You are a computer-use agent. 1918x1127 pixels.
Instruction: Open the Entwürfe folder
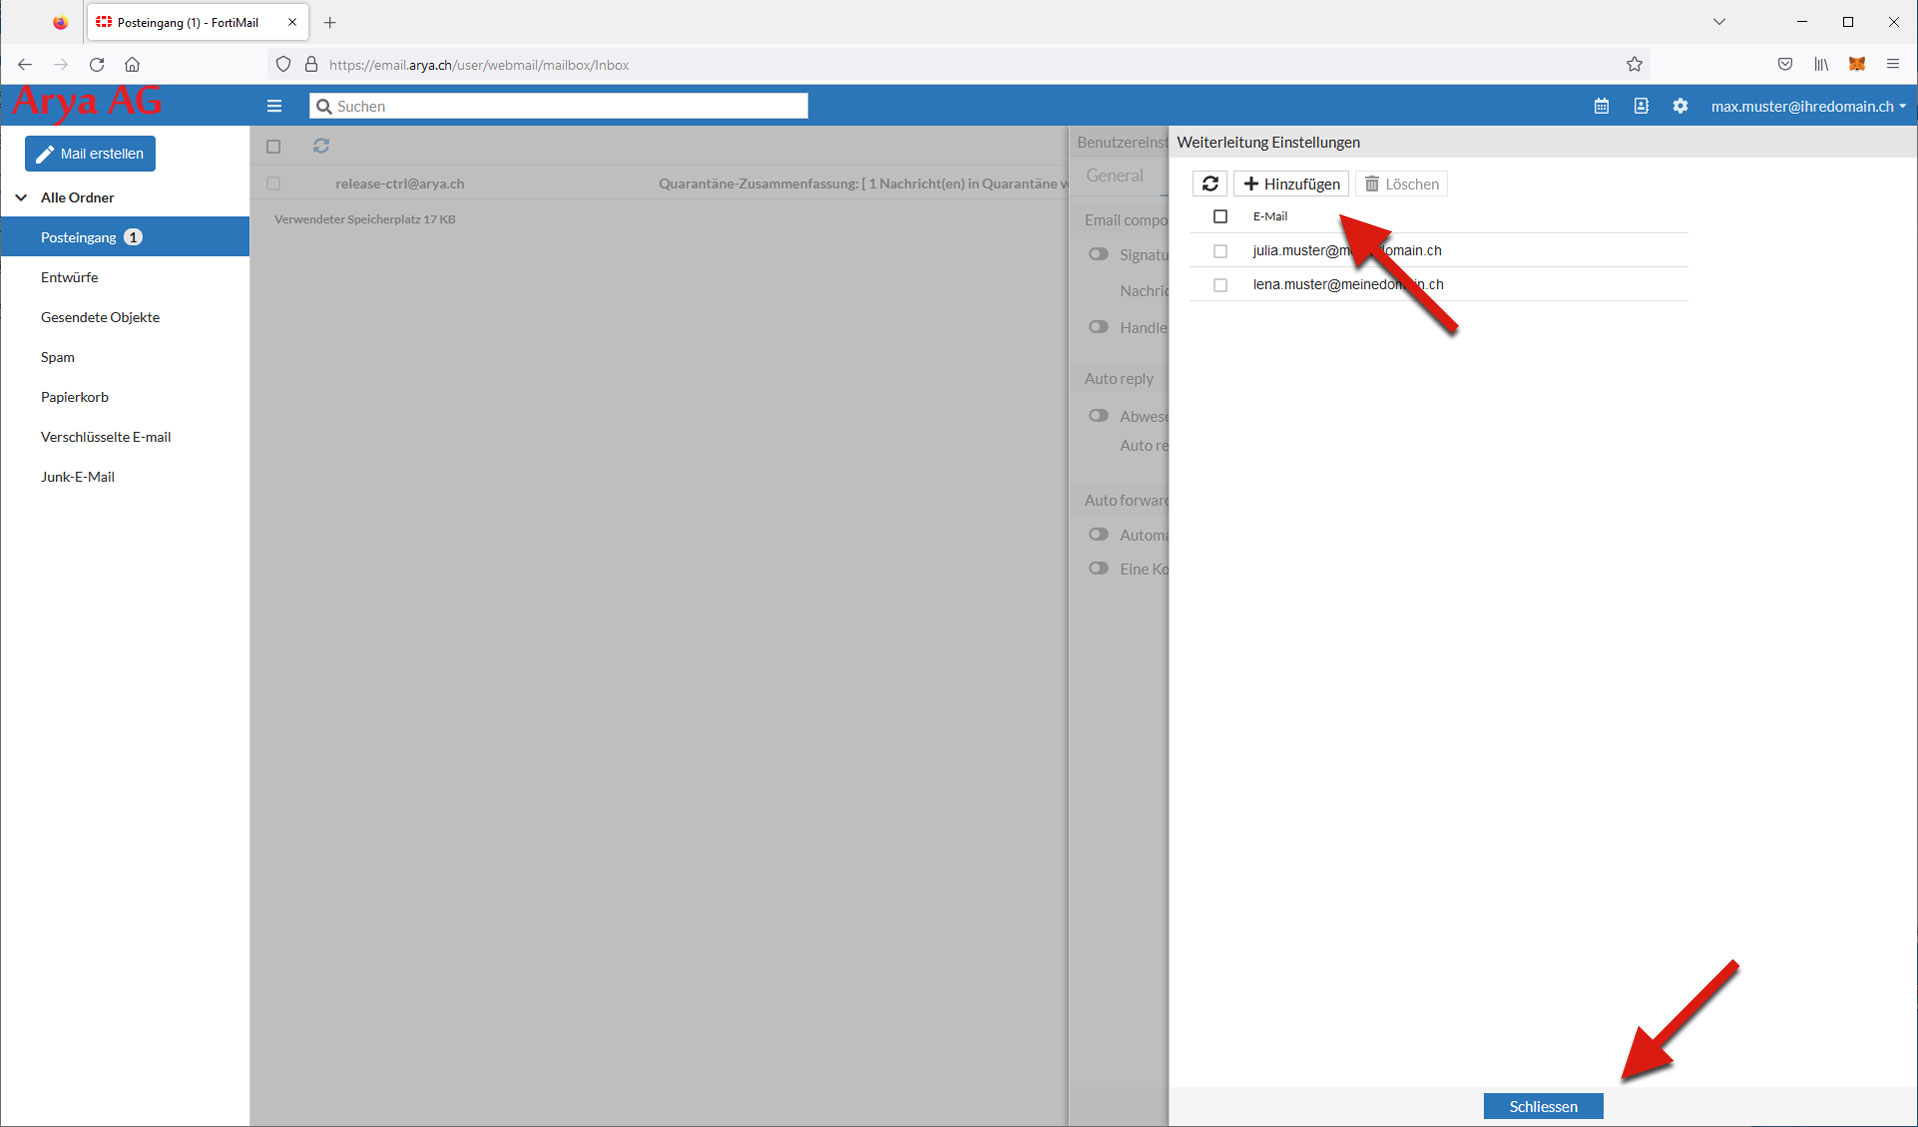[x=69, y=277]
